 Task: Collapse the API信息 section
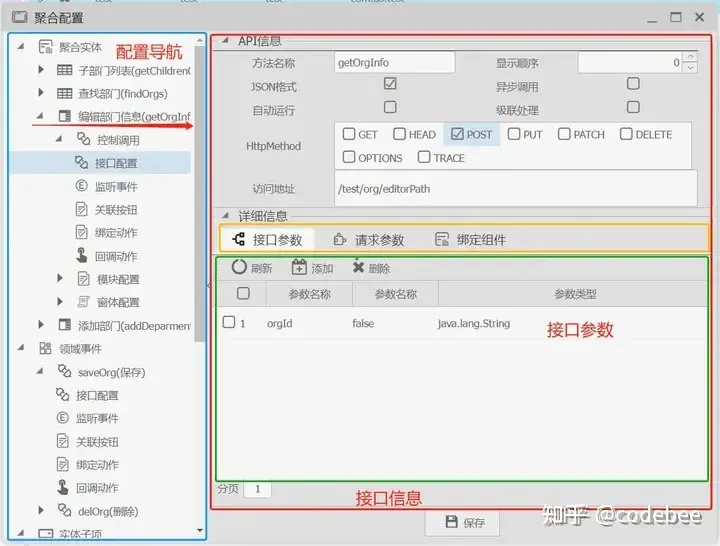(225, 40)
